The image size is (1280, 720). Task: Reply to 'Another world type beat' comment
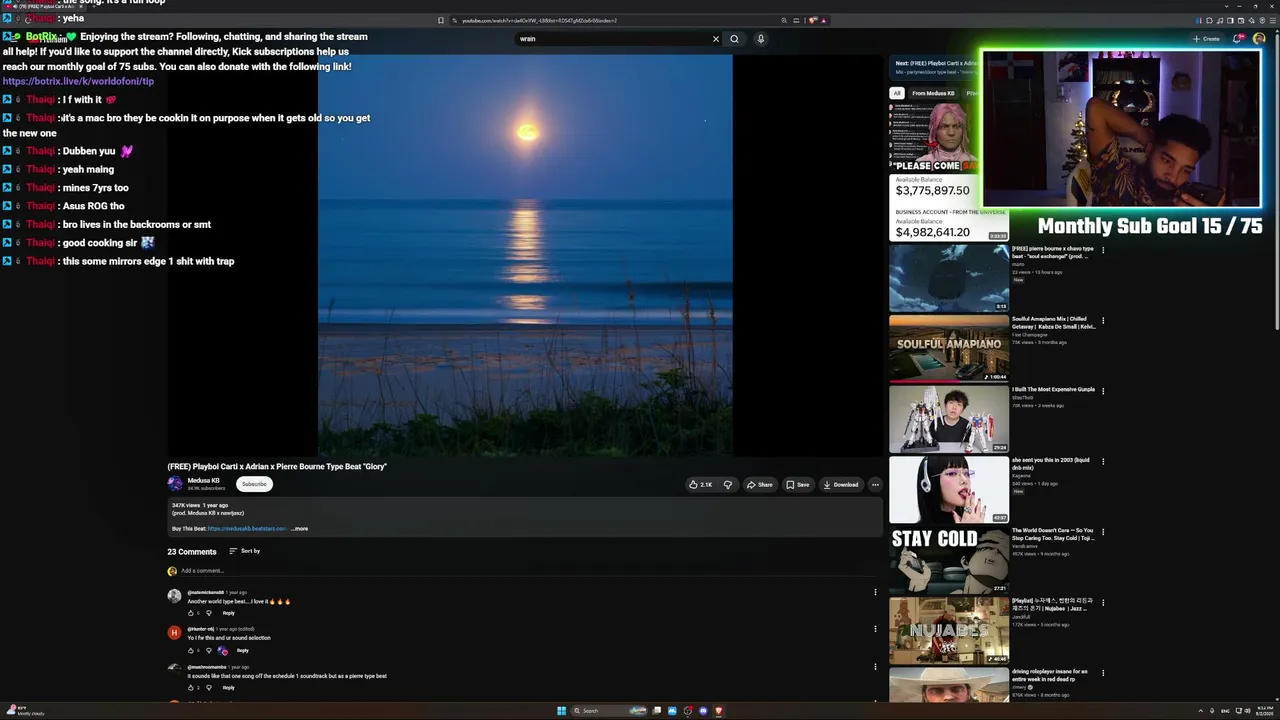coord(228,613)
